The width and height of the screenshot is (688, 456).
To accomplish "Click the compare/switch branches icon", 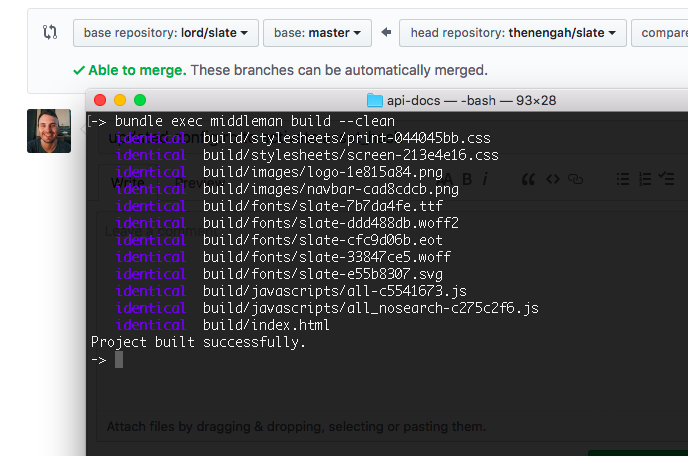I will [50, 32].
